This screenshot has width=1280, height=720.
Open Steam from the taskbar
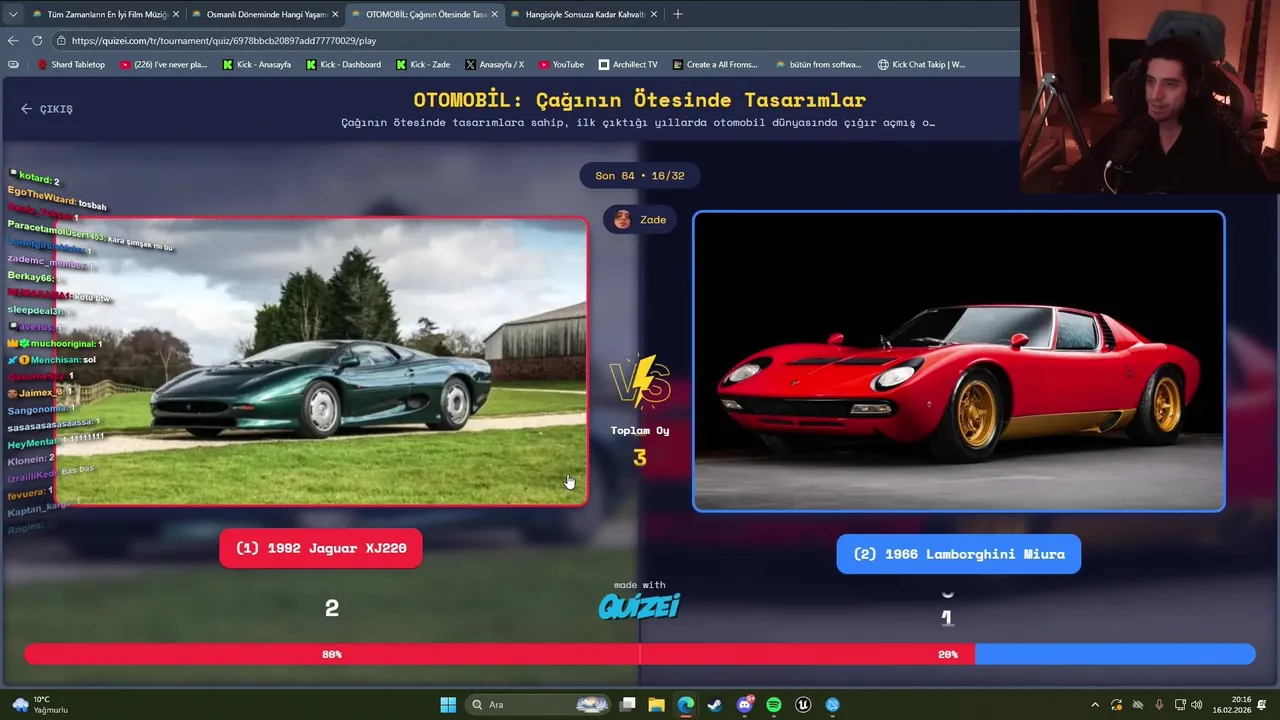(x=715, y=705)
